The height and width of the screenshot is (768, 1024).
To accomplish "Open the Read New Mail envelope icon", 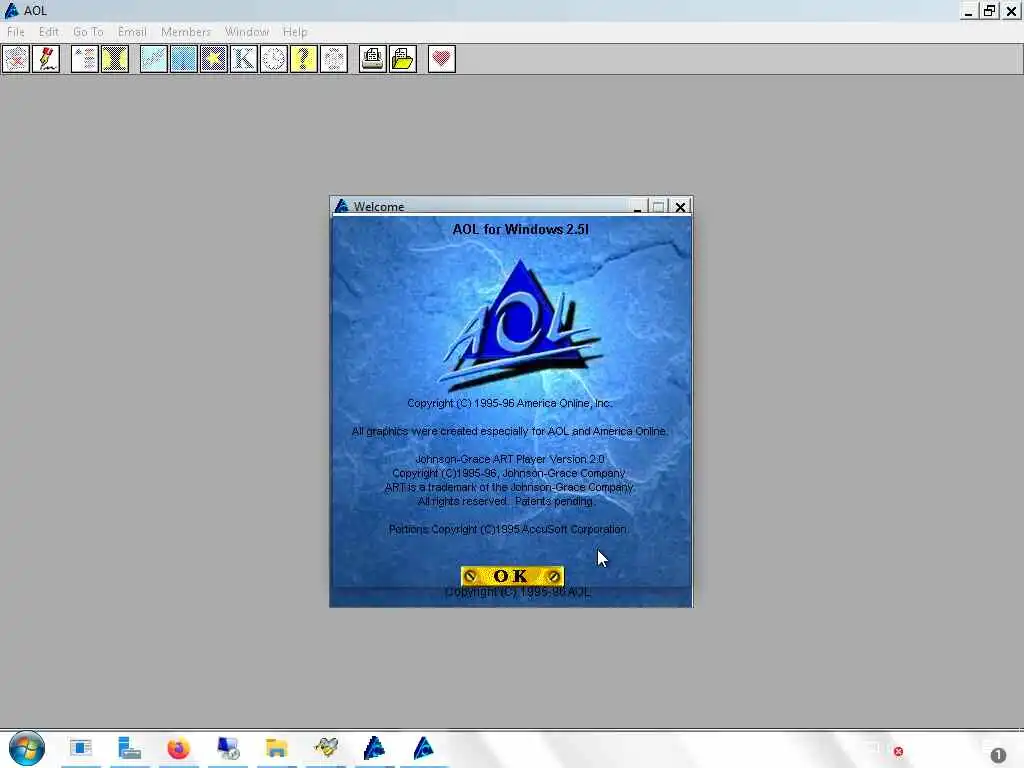I will (16, 59).
